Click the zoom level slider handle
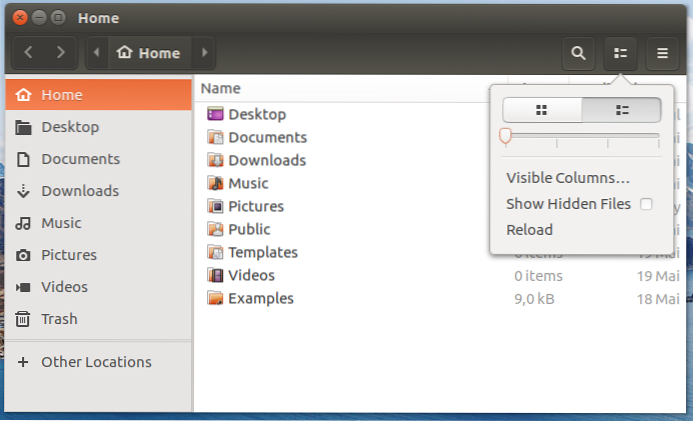This screenshot has width=693, height=421. 506,135
